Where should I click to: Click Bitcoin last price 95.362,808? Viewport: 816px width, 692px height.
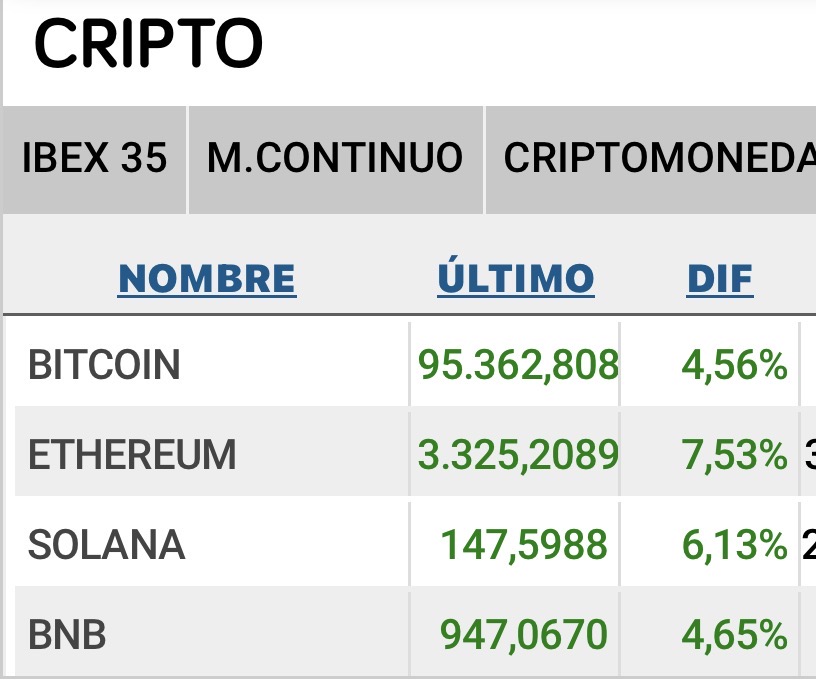(518, 365)
